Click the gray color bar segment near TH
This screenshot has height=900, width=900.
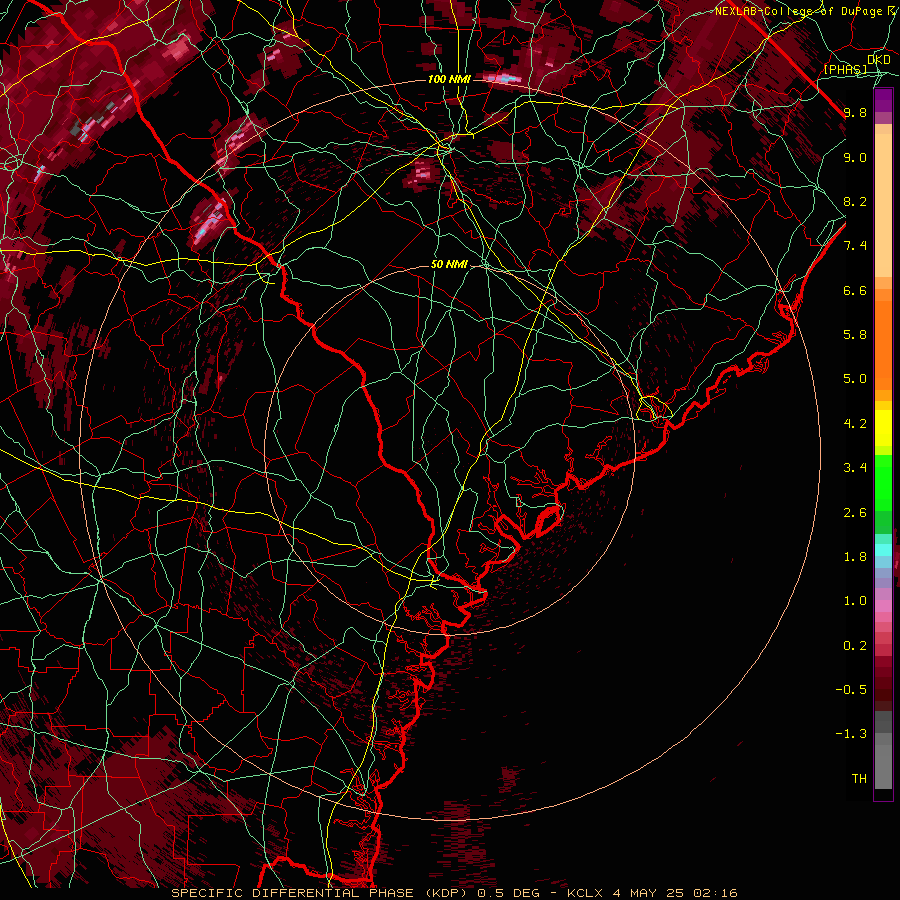tap(883, 766)
